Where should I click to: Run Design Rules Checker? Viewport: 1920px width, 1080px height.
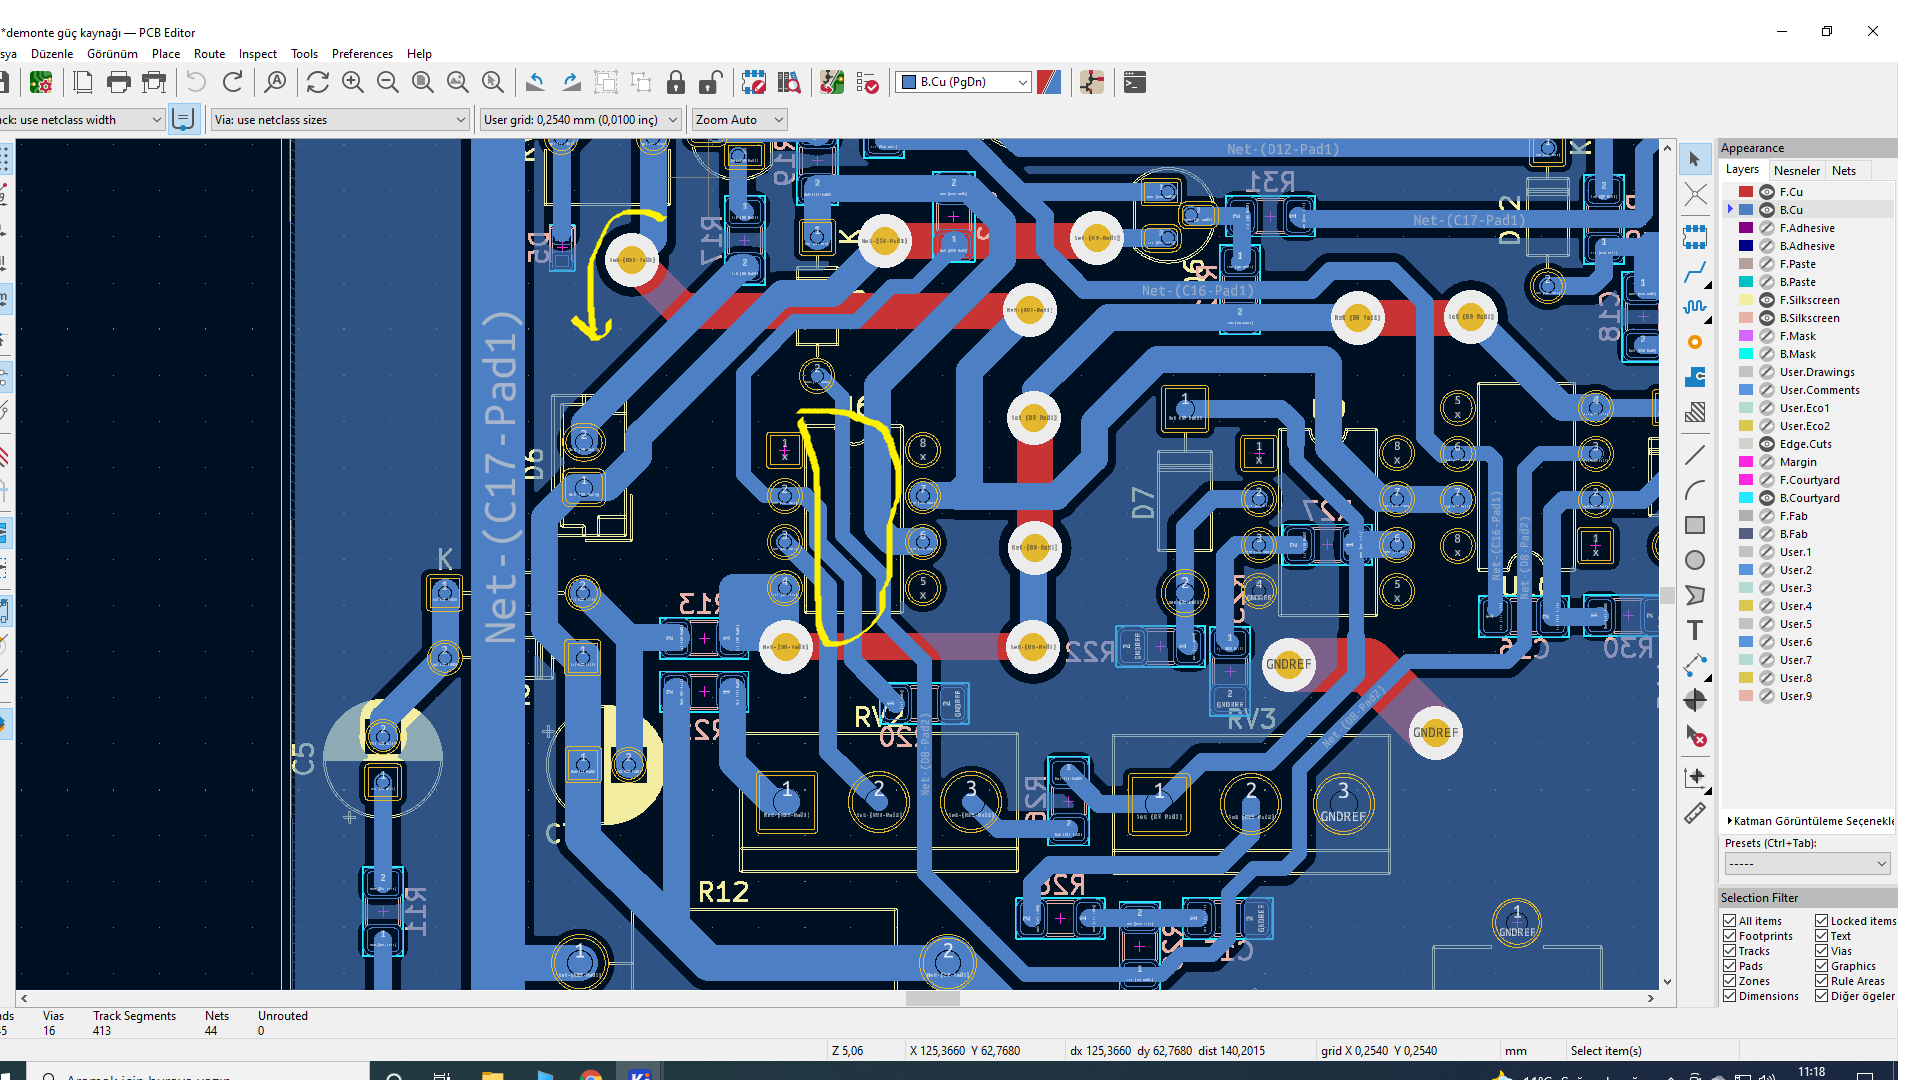(867, 83)
